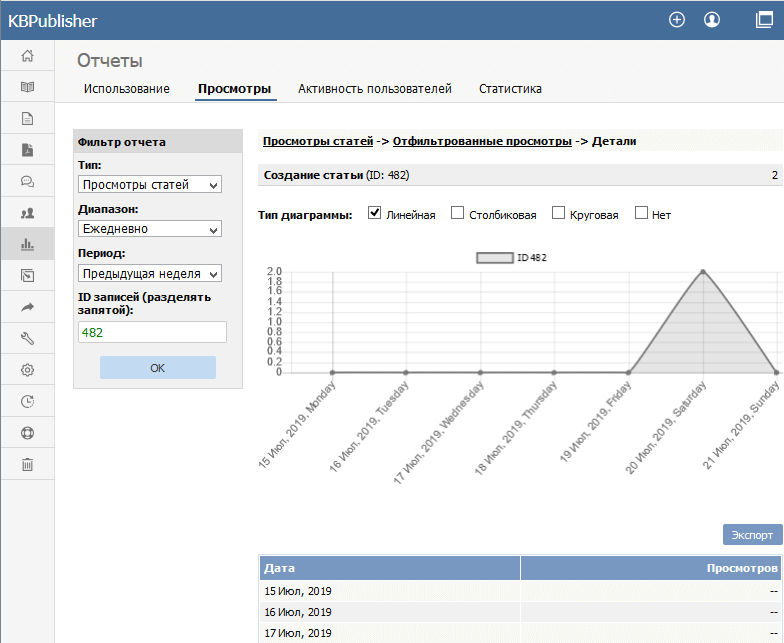Viewport: 784px width, 643px height.
Task: Open the articles document icon
Action: point(28,118)
